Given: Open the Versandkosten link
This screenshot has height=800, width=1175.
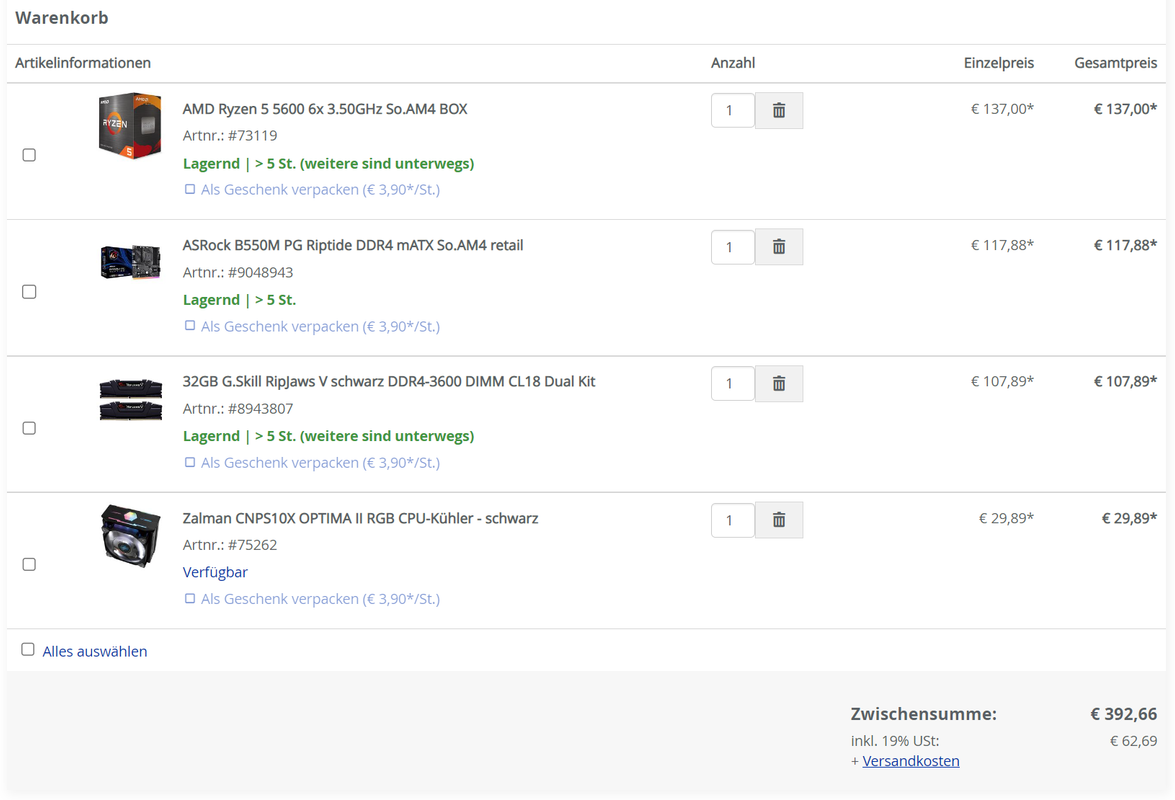Looking at the screenshot, I should tap(910, 761).
